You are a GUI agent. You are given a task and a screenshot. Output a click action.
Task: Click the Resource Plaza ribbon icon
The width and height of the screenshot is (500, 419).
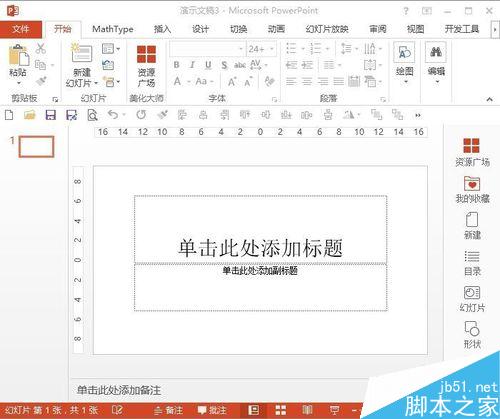(x=146, y=54)
